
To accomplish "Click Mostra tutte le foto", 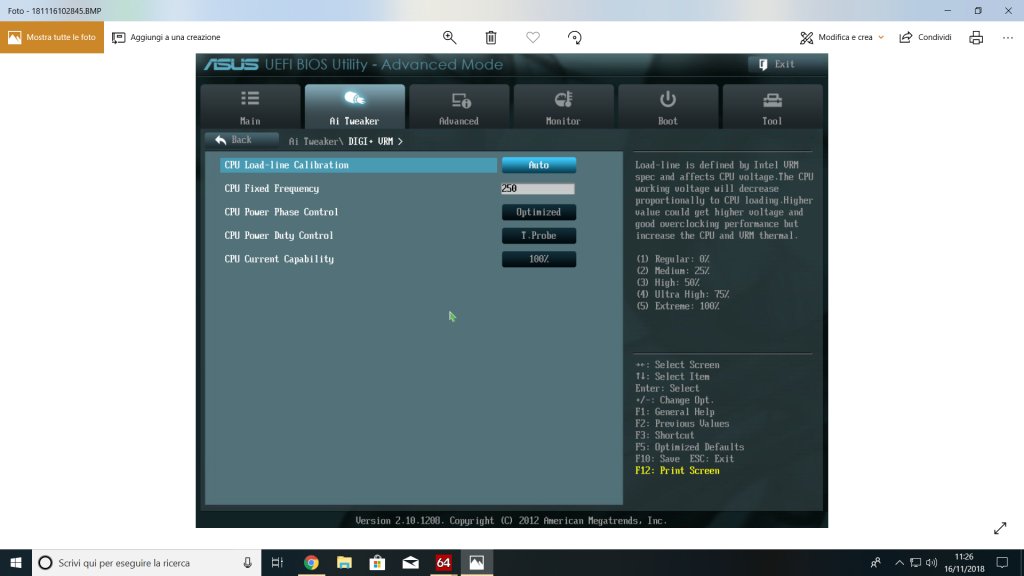I will click(52, 37).
